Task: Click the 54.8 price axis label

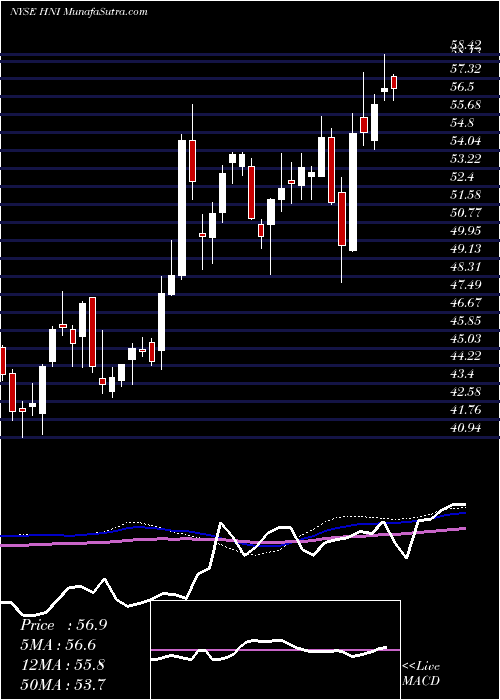Action: tap(463, 123)
